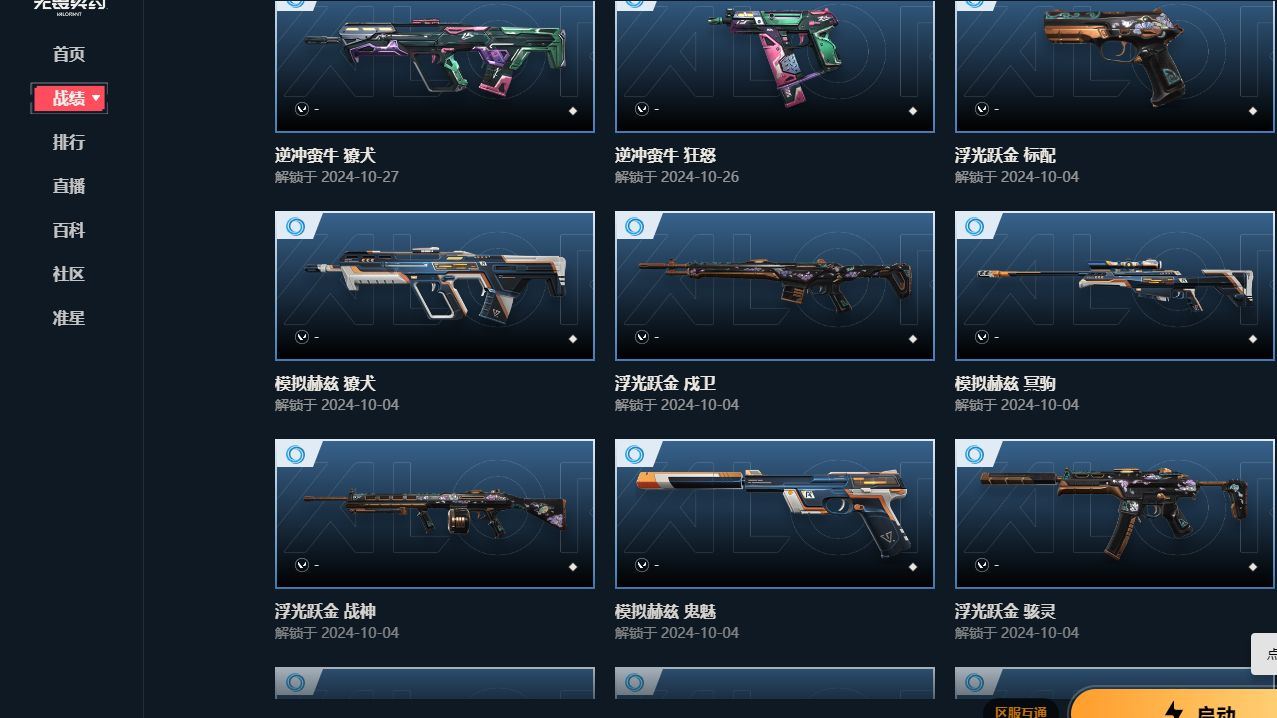Open the 准星 crosshair section
The height and width of the screenshot is (718, 1277).
[x=69, y=318]
